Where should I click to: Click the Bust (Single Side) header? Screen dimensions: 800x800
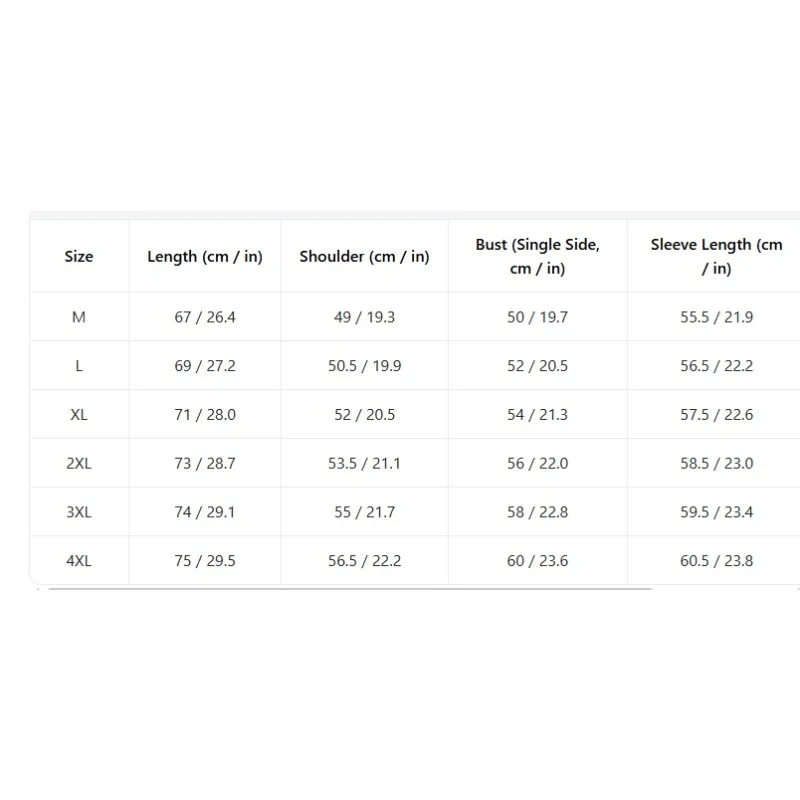point(538,256)
